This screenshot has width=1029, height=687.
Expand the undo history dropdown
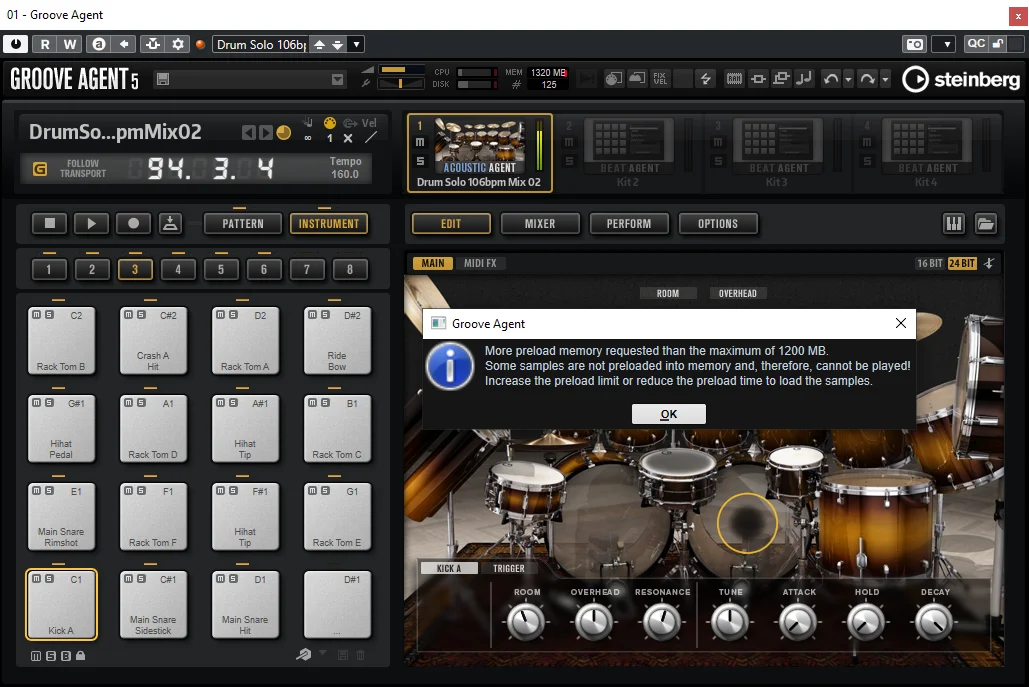[848, 79]
